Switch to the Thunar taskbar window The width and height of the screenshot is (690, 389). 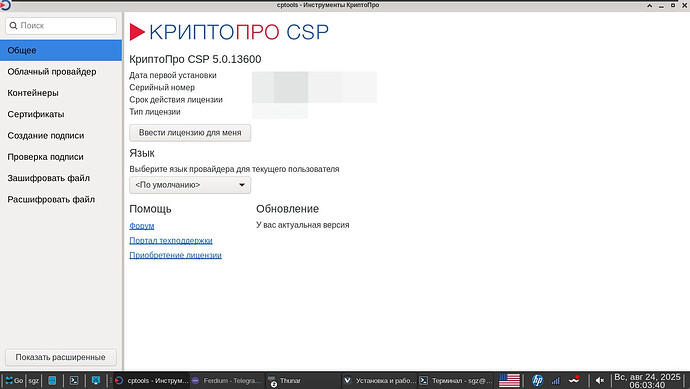point(303,381)
